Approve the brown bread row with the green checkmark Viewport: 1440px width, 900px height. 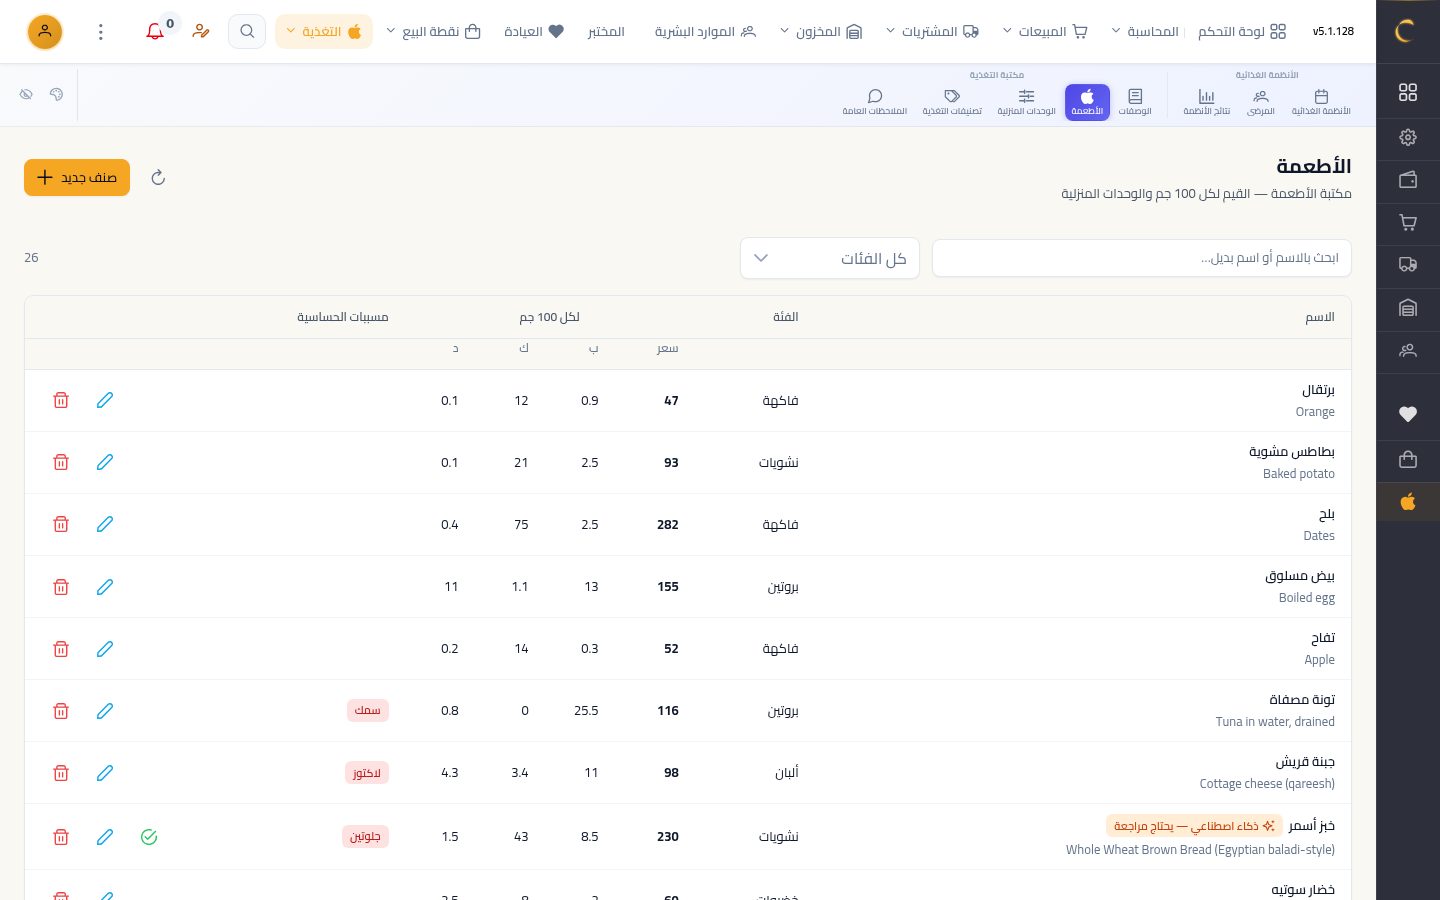149,837
